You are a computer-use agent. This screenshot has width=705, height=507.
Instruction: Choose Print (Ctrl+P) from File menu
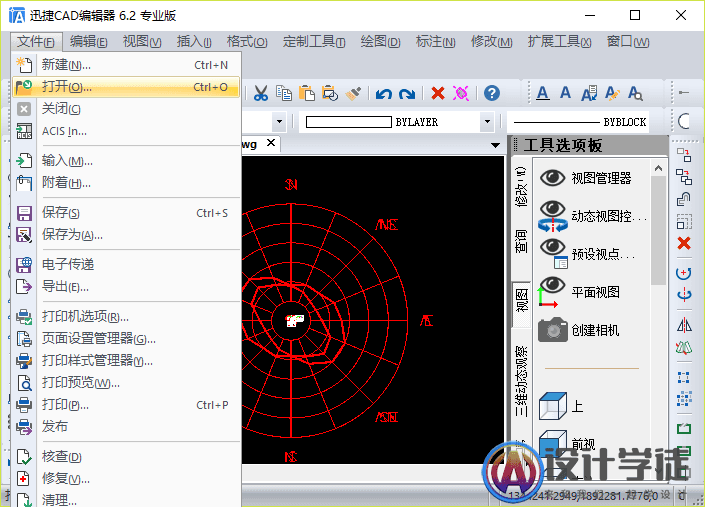[126, 405]
